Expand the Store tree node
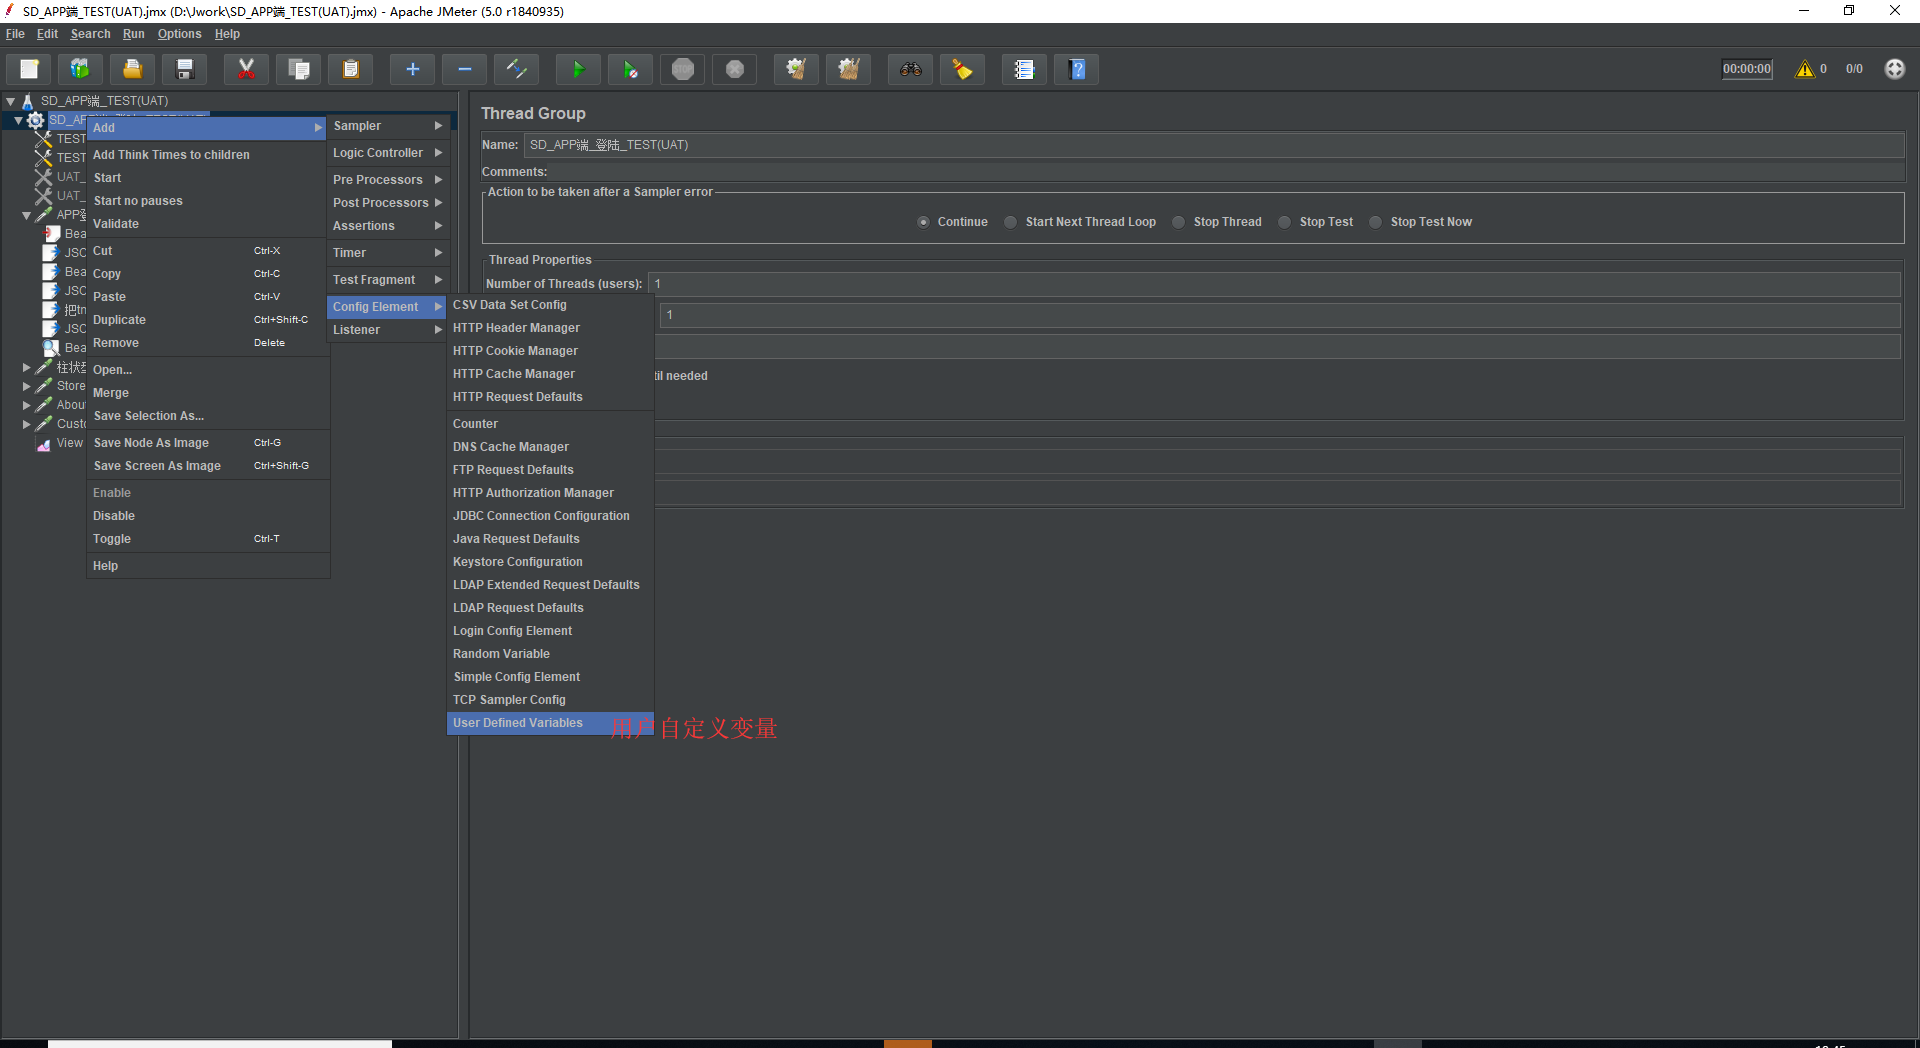Image resolution: width=1920 pixels, height=1048 pixels. (26, 386)
